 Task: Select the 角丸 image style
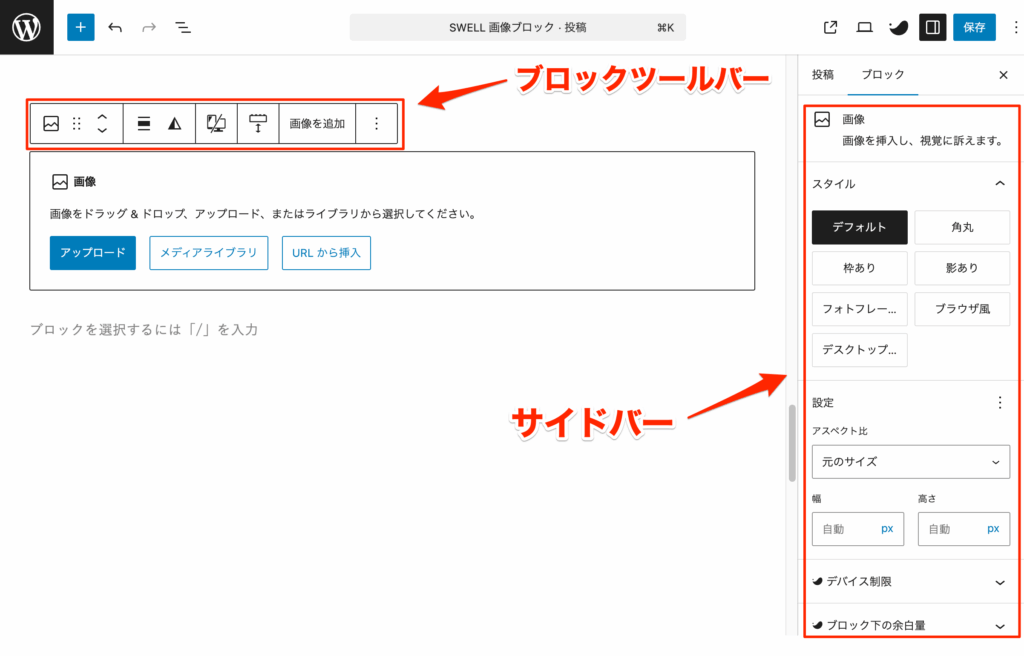coord(962,227)
